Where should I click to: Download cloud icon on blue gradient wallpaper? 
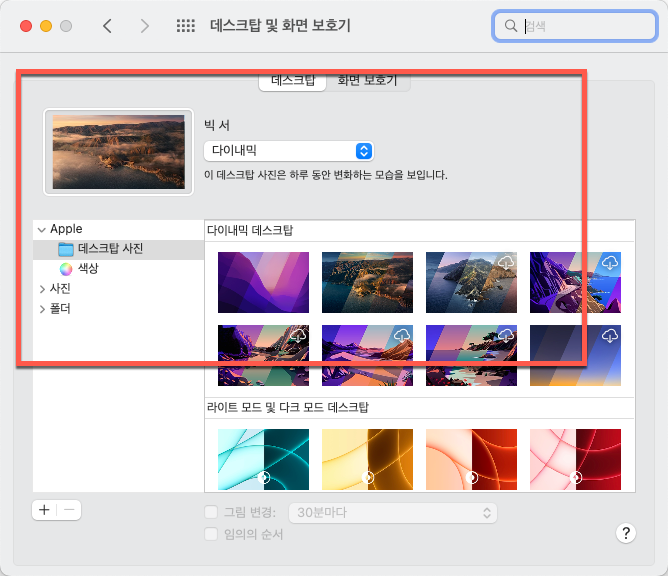[610, 336]
